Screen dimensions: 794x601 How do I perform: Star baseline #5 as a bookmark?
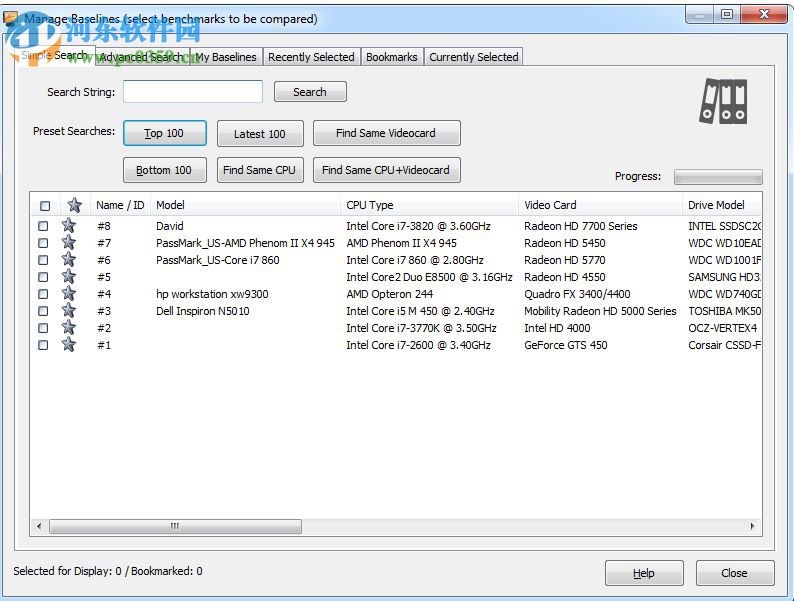pos(69,276)
